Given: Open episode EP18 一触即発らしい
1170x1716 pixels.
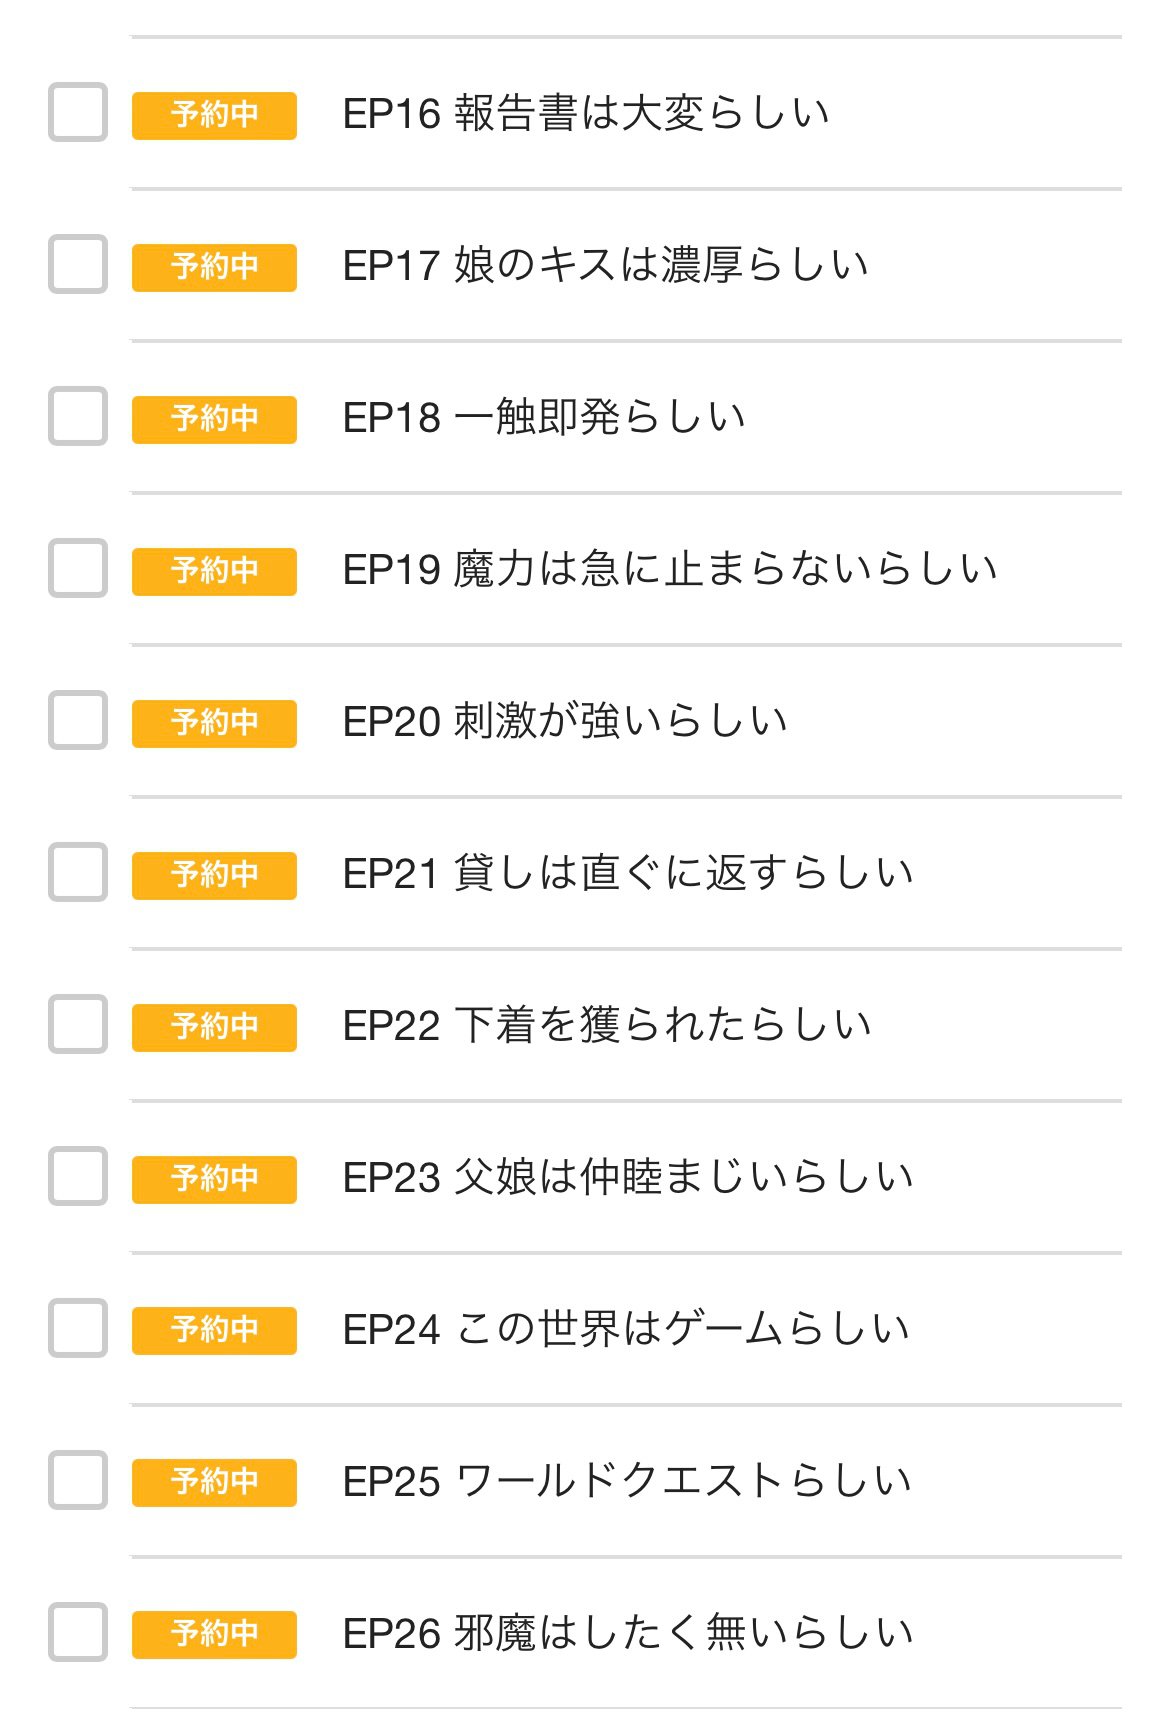Looking at the screenshot, I should [x=544, y=417].
